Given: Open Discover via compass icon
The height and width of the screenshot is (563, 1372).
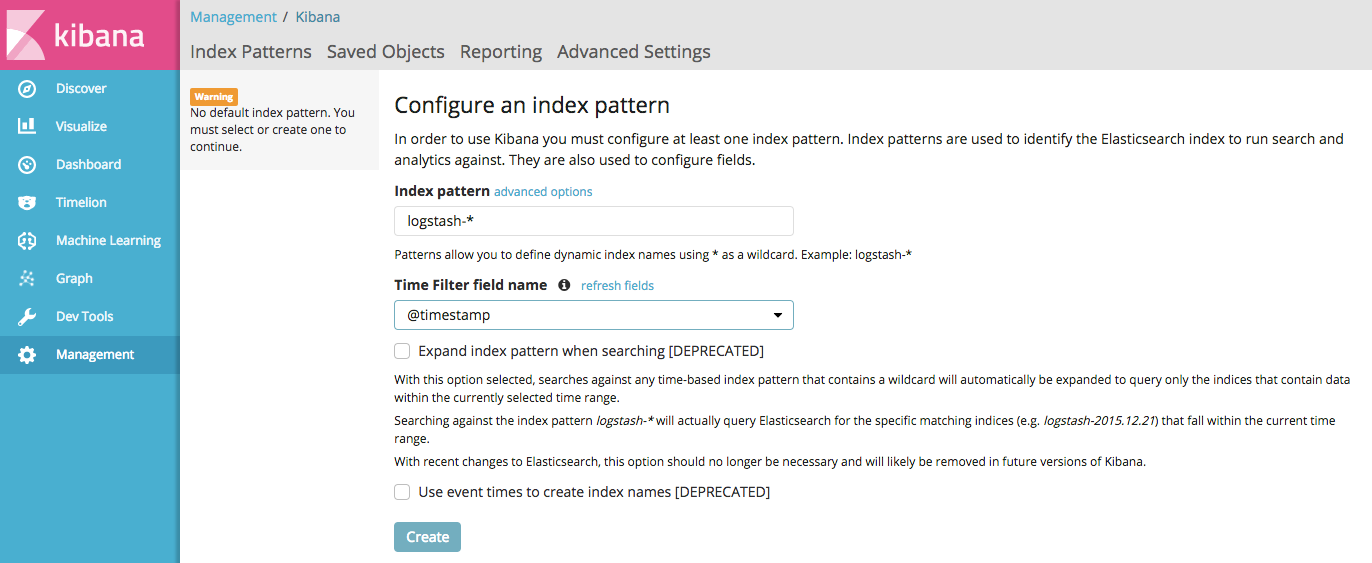Looking at the screenshot, I should point(27,89).
